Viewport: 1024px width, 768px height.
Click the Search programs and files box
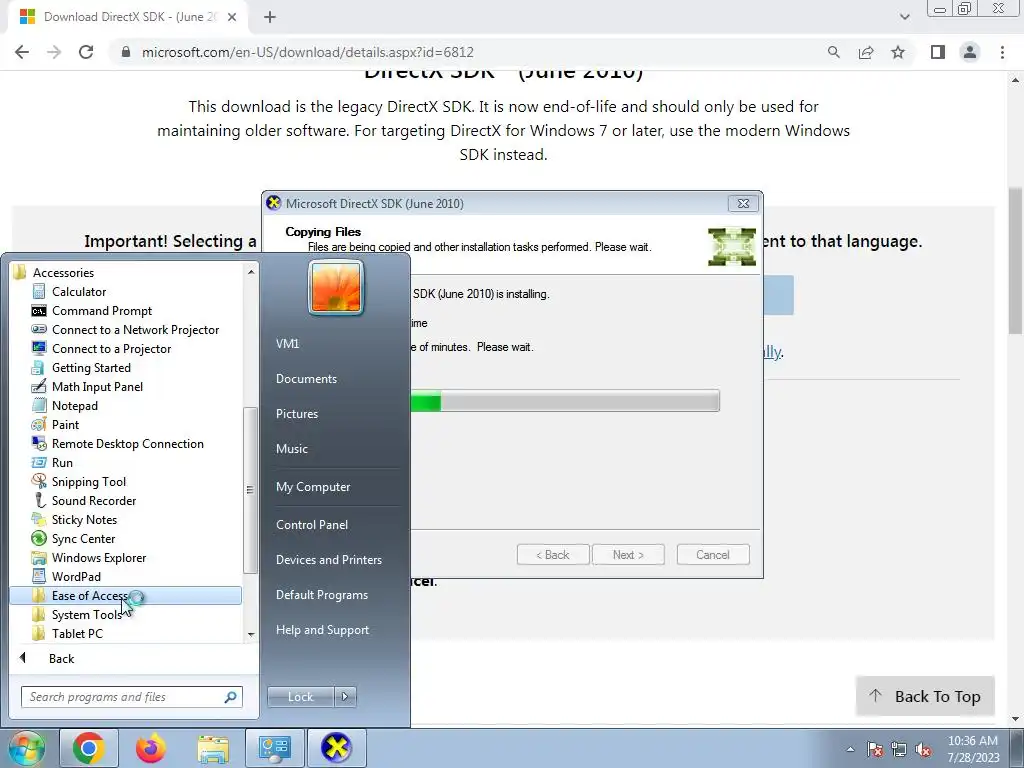[132, 697]
